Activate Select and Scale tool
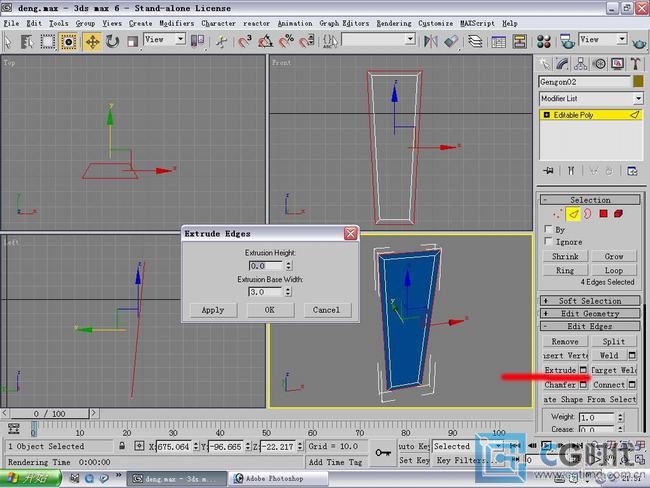 [132, 42]
